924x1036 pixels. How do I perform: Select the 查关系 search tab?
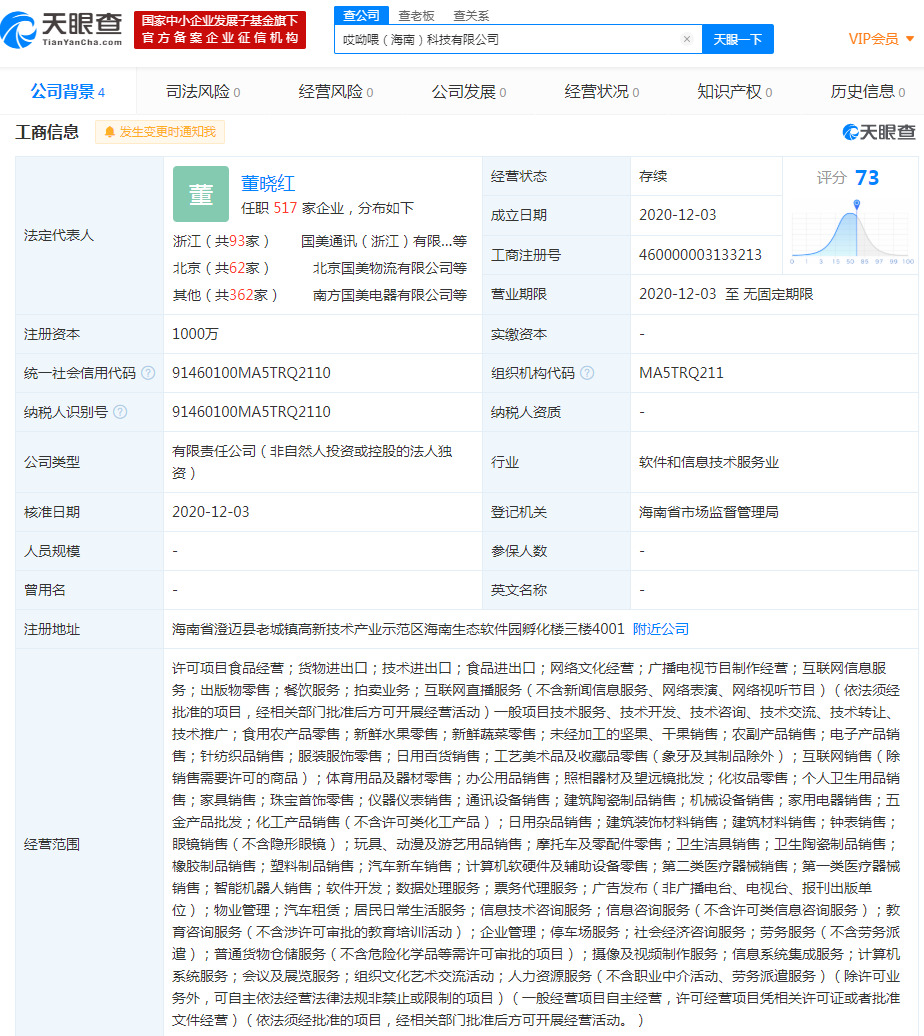click(x=471, y=15)
